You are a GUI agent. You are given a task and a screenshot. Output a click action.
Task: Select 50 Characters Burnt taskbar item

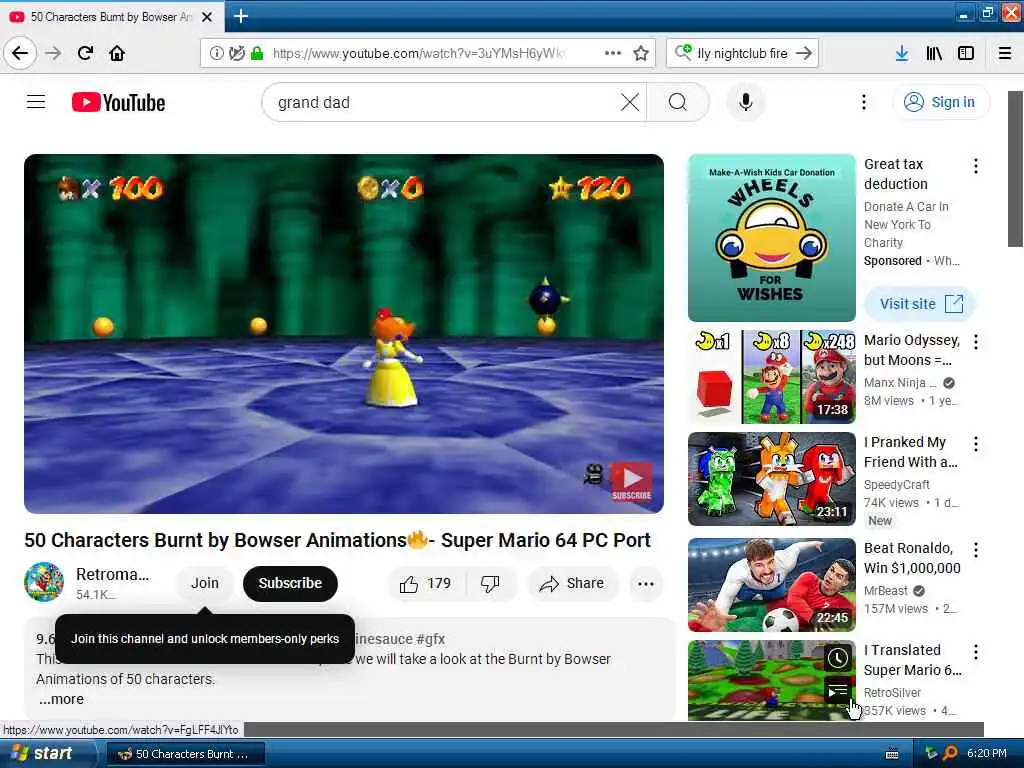[x=185, y=754]
